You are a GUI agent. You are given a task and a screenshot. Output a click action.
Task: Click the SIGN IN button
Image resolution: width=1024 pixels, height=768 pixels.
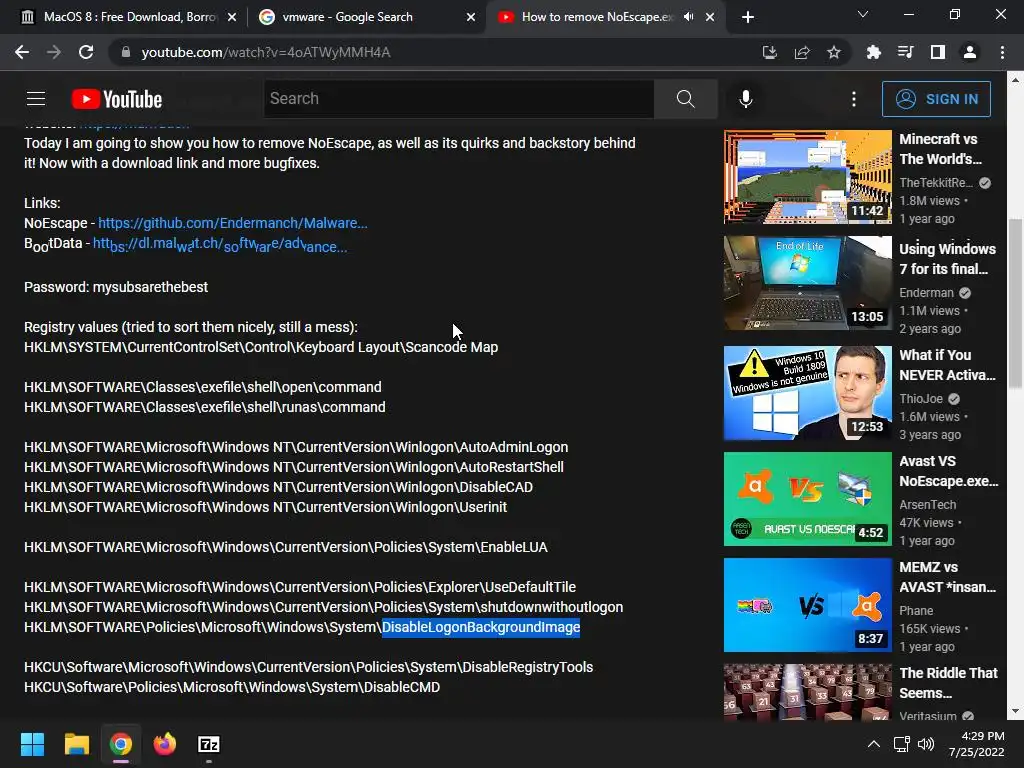(936, 99)
